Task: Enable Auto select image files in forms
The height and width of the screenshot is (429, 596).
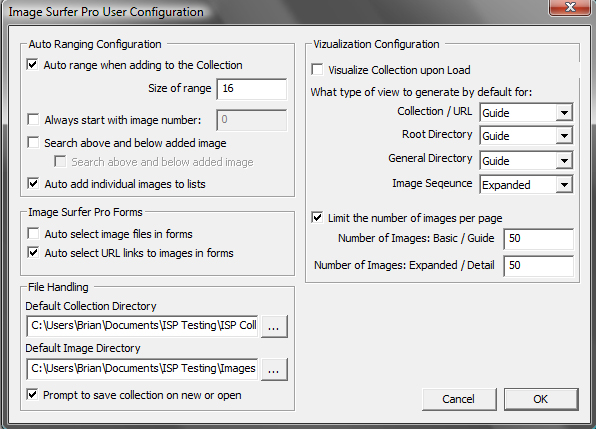Action: point(33,233)
